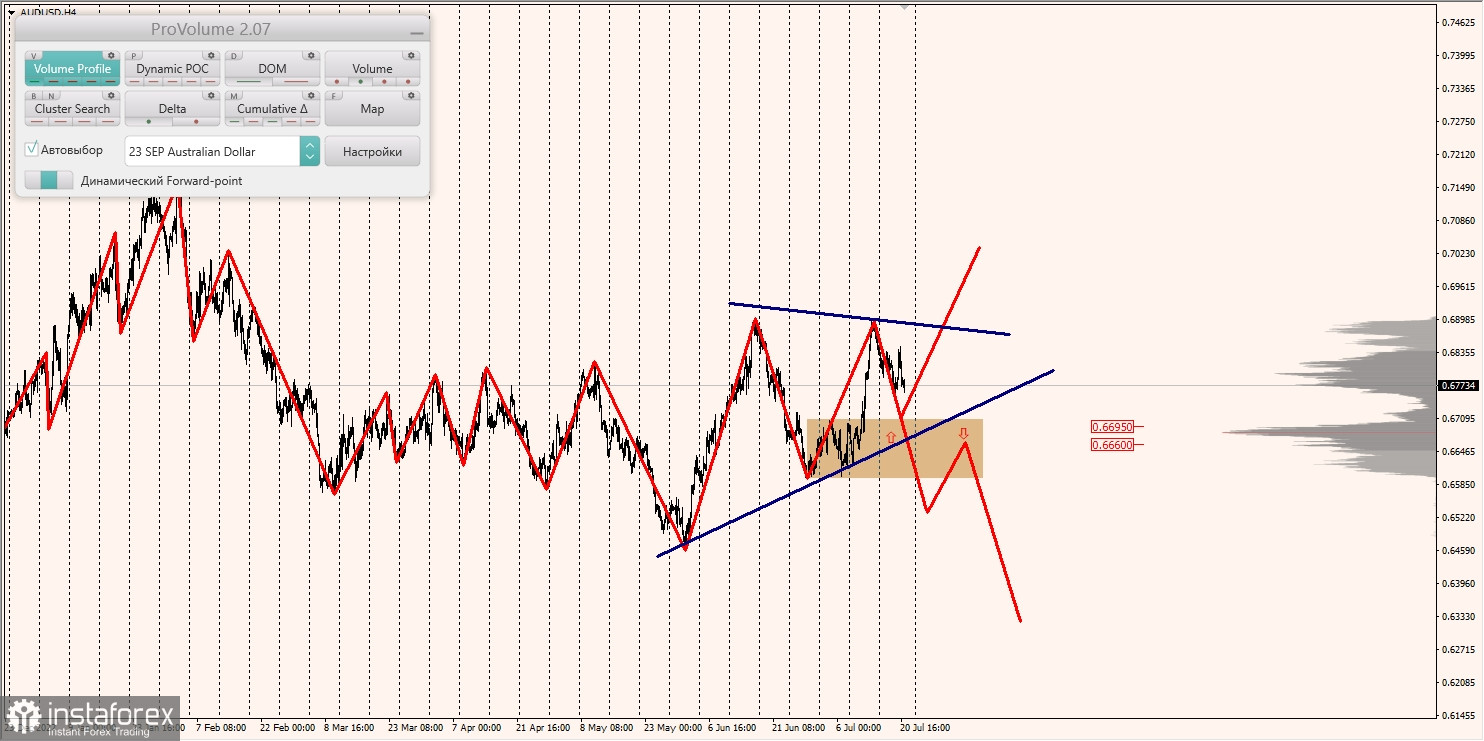Screen dimensions: 1484x741
Task: Click the chart menu triangle beside AUDUSD,H4
Action: click(10, 12)
